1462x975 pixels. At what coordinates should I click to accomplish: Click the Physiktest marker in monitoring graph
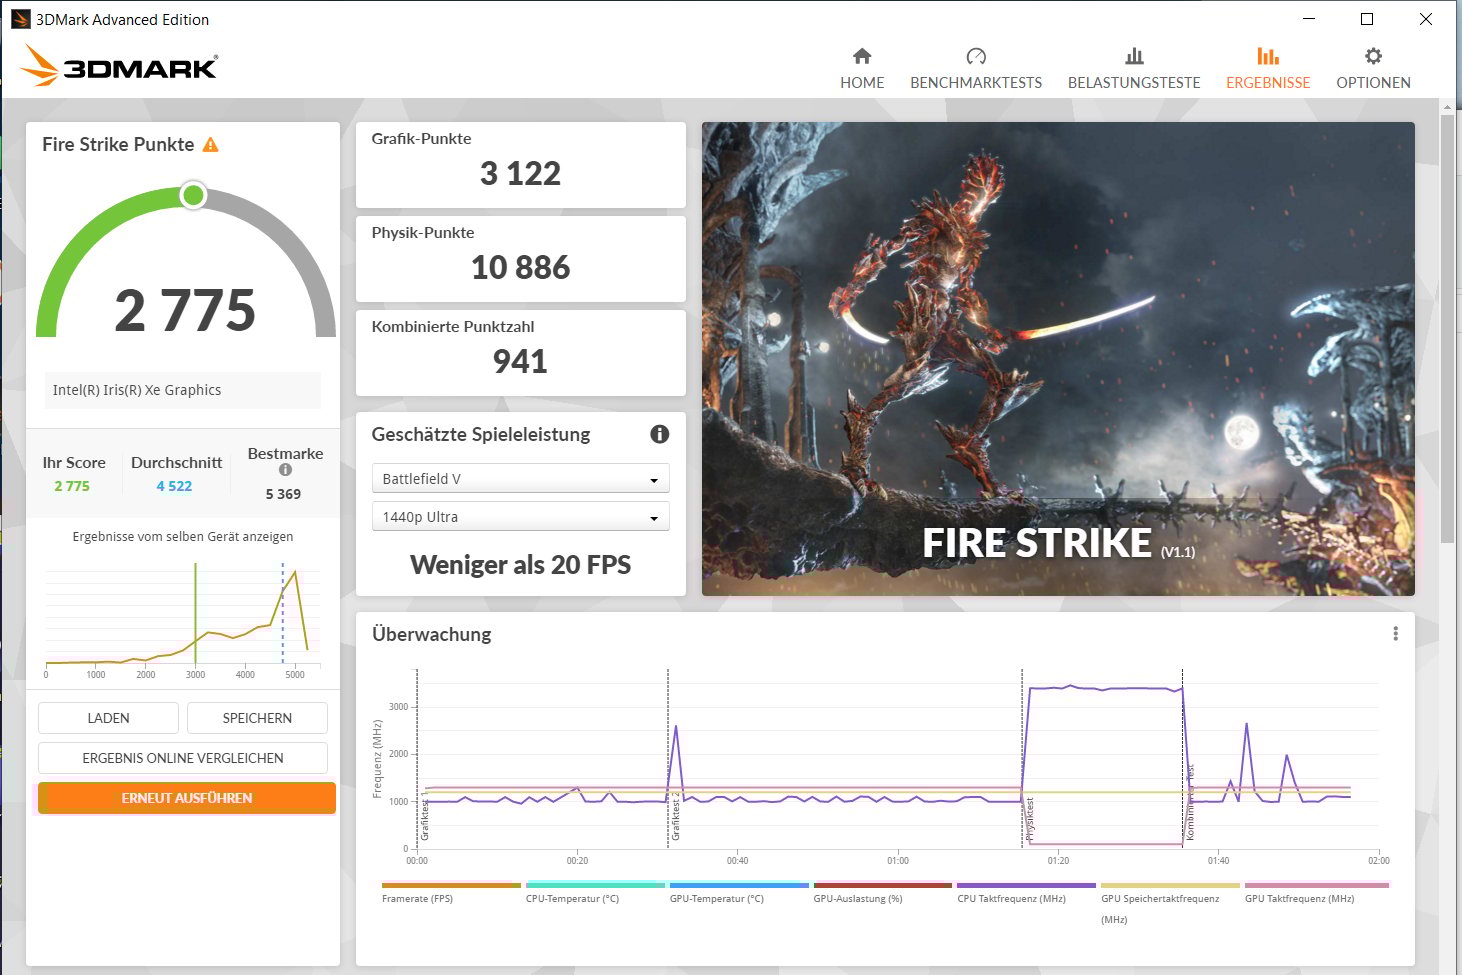coord(1030,819)
